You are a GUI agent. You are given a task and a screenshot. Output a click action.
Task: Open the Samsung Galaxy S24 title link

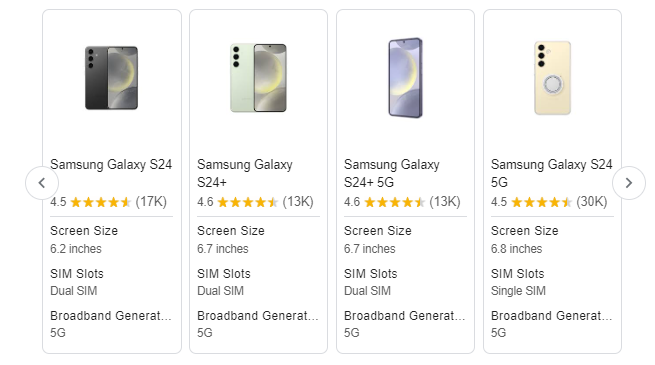(111, 165)
